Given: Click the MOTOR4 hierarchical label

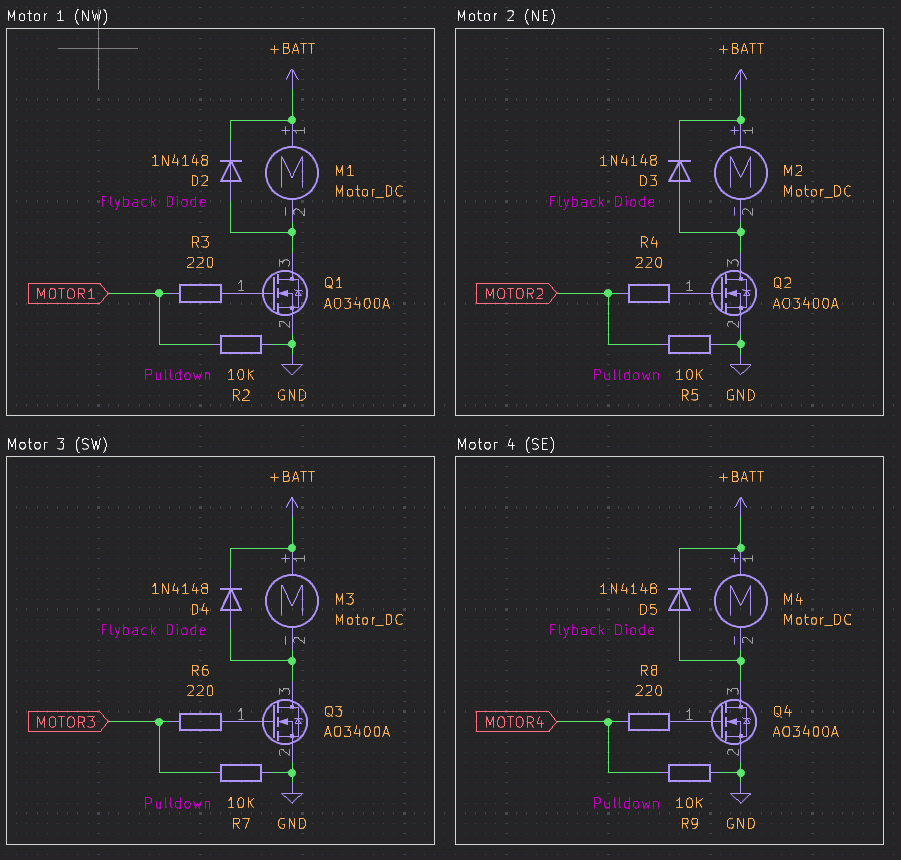Looking at the screenshot, I should point(513,721).
